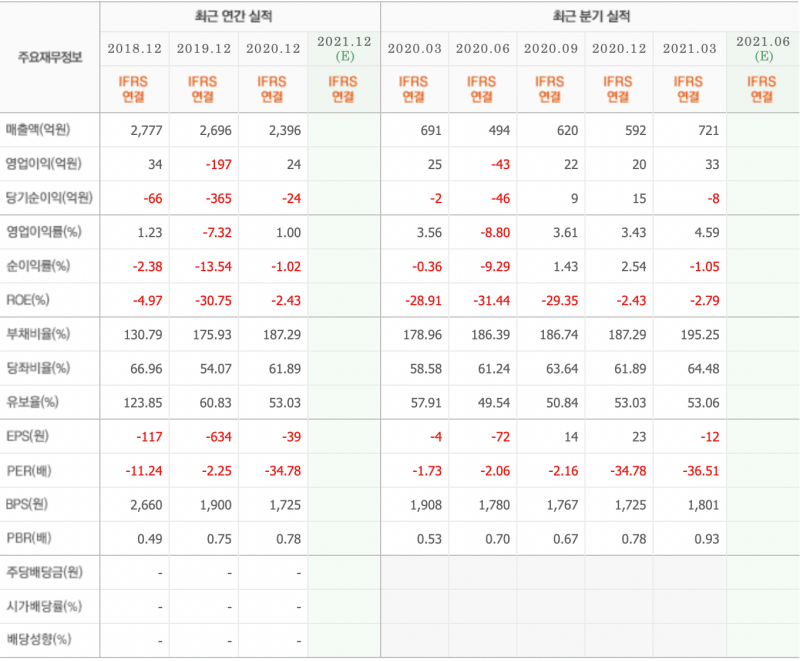
Task: Click revenue value 2,396
Action: (x=285, y=131)
